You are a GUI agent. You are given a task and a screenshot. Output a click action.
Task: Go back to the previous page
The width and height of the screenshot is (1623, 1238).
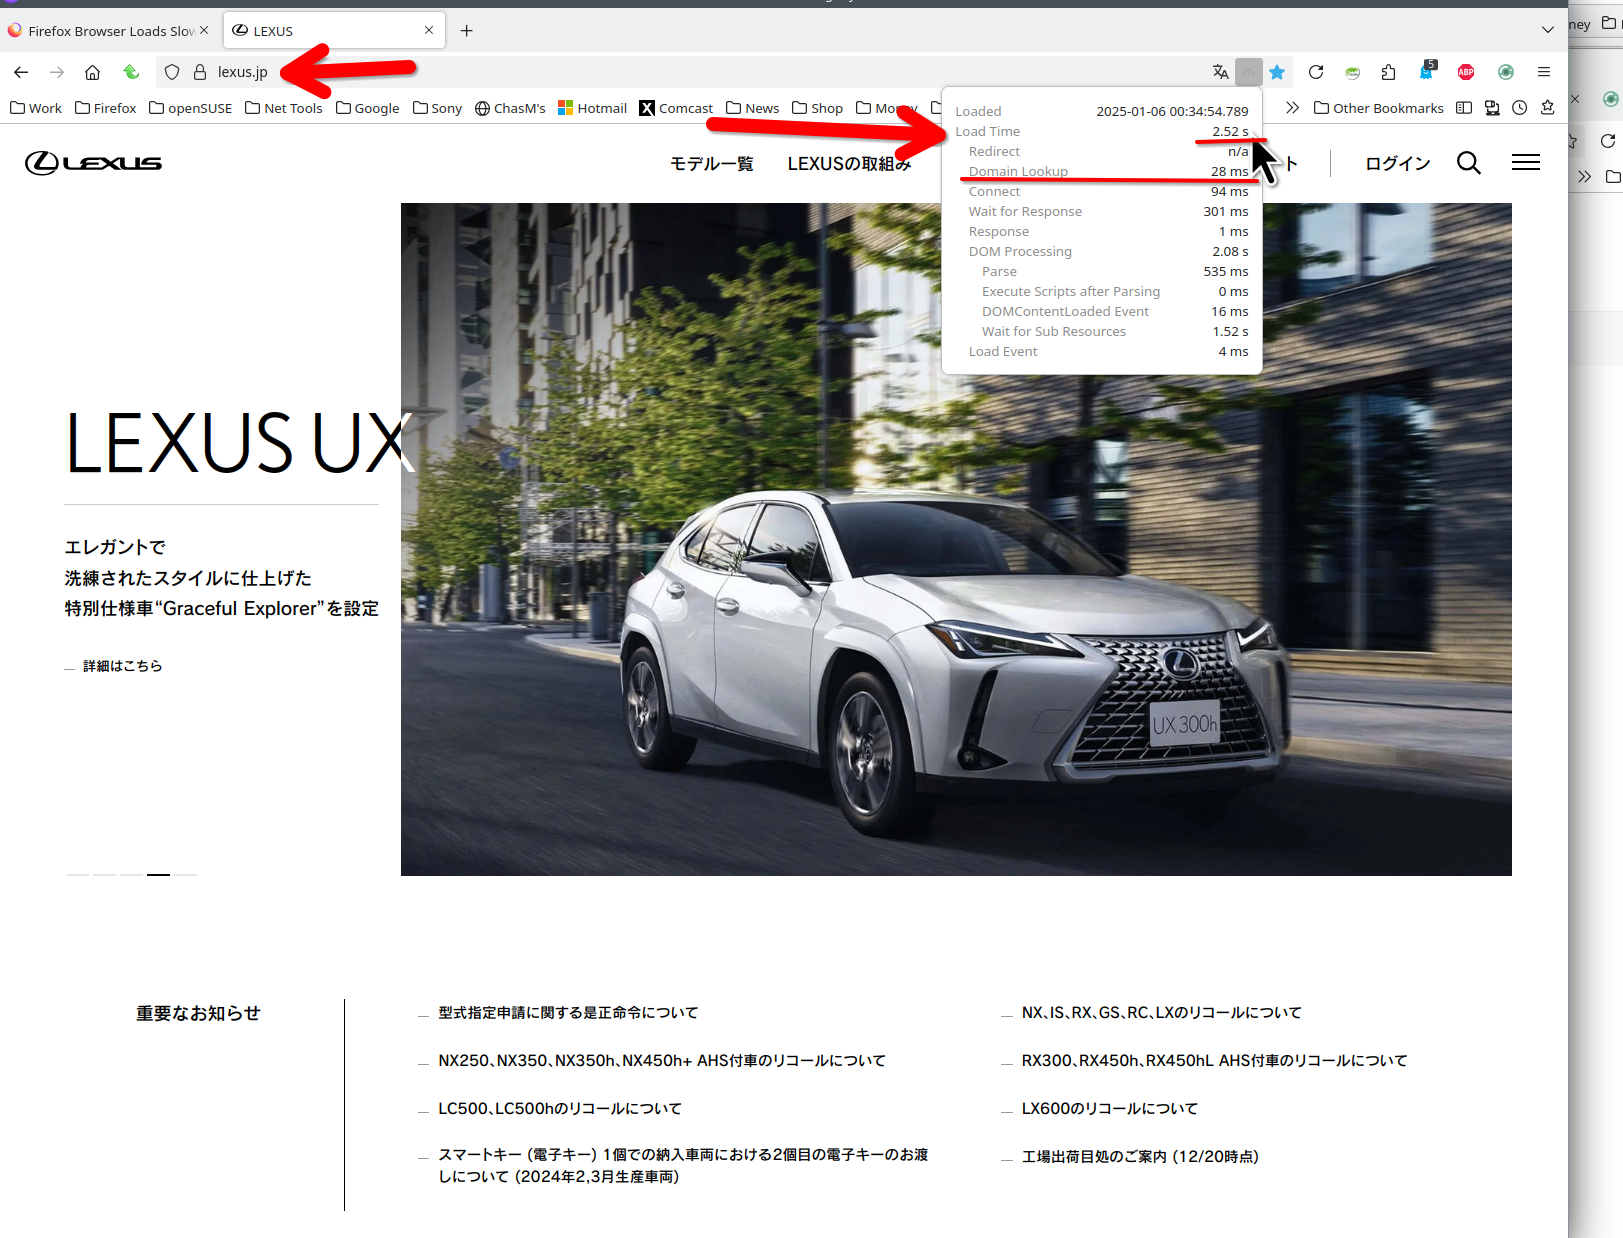[21, 72]
